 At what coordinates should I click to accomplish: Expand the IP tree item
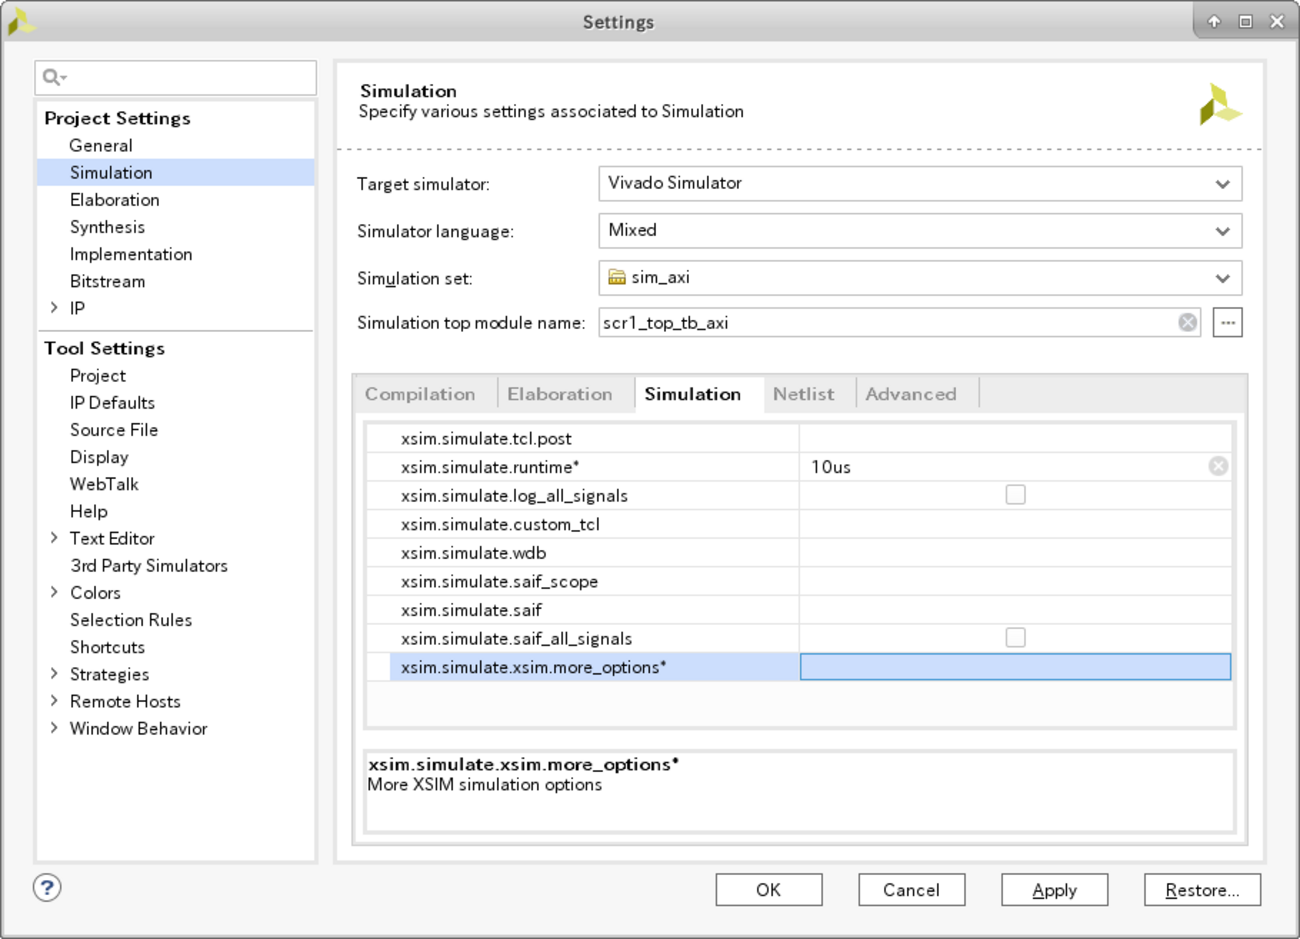click(x=54, y=308)
